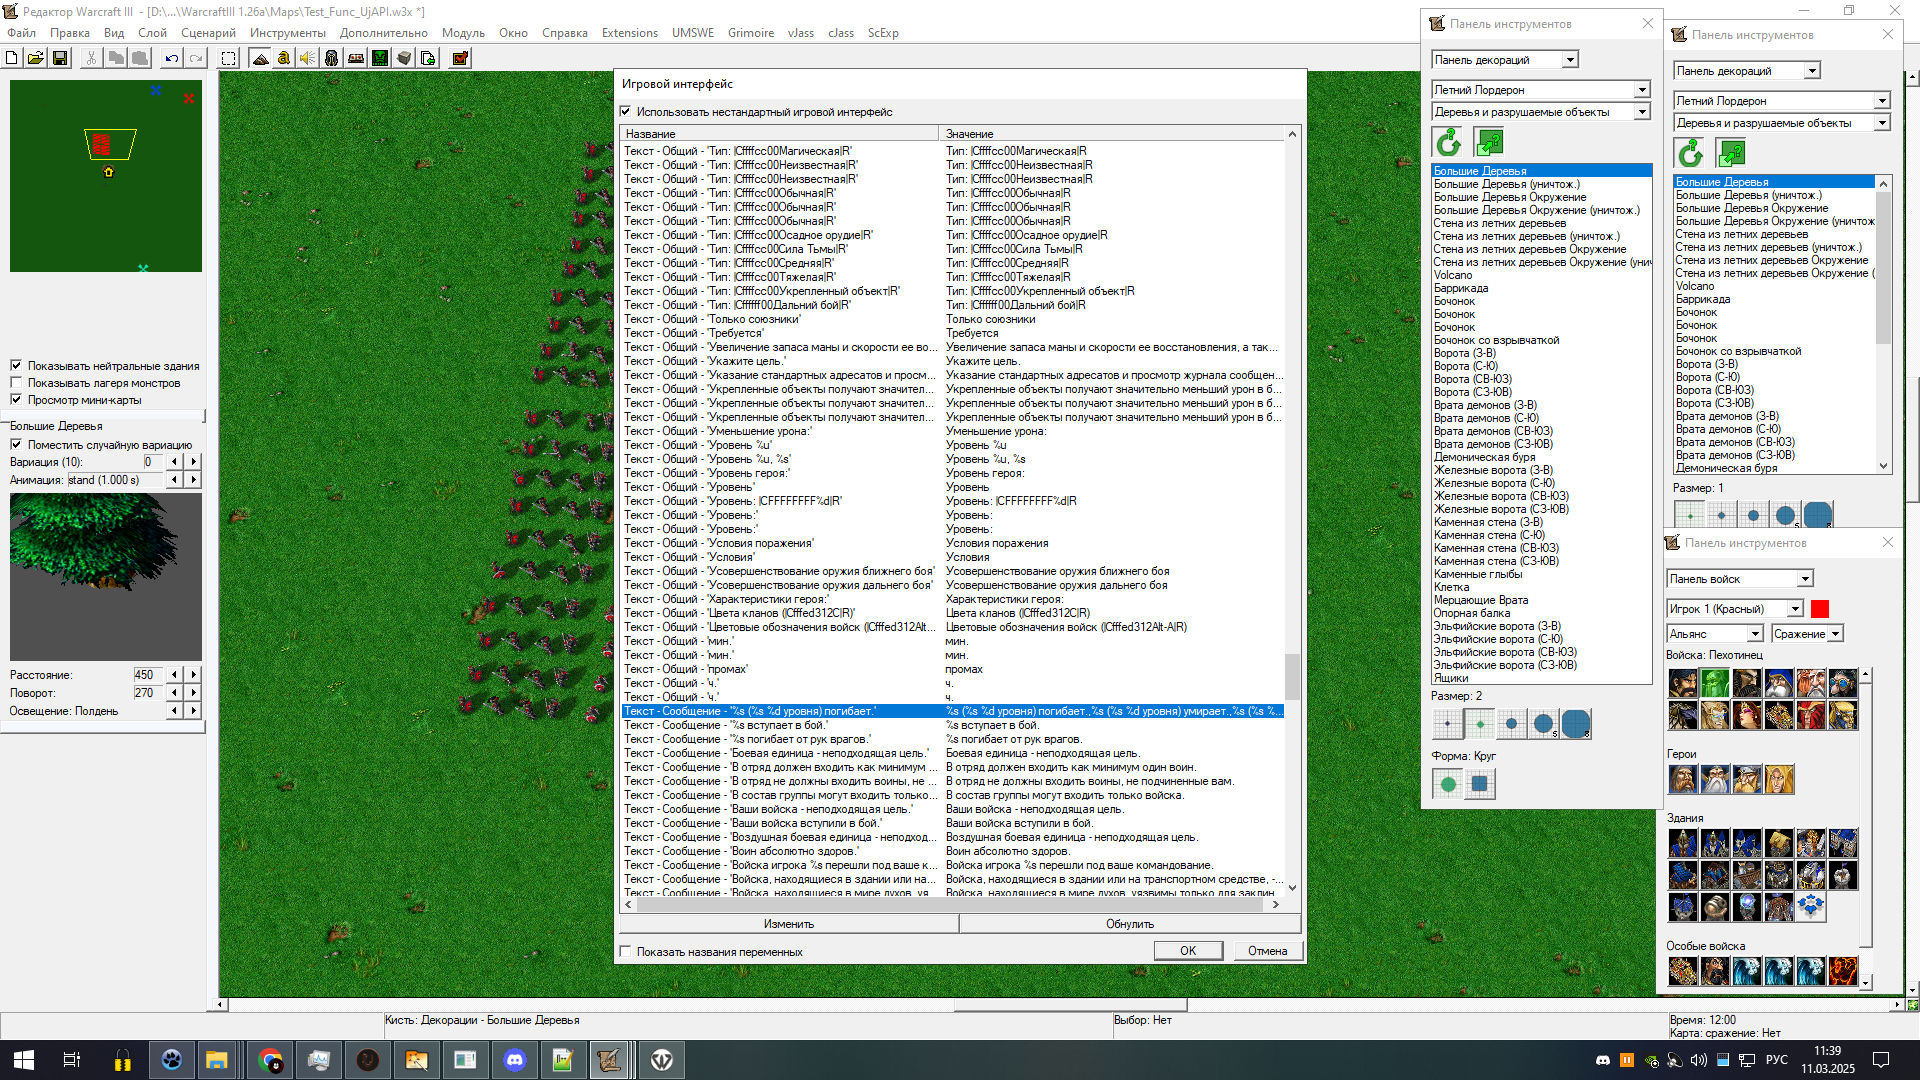Open the Object Editor icon

click(332, 58)
